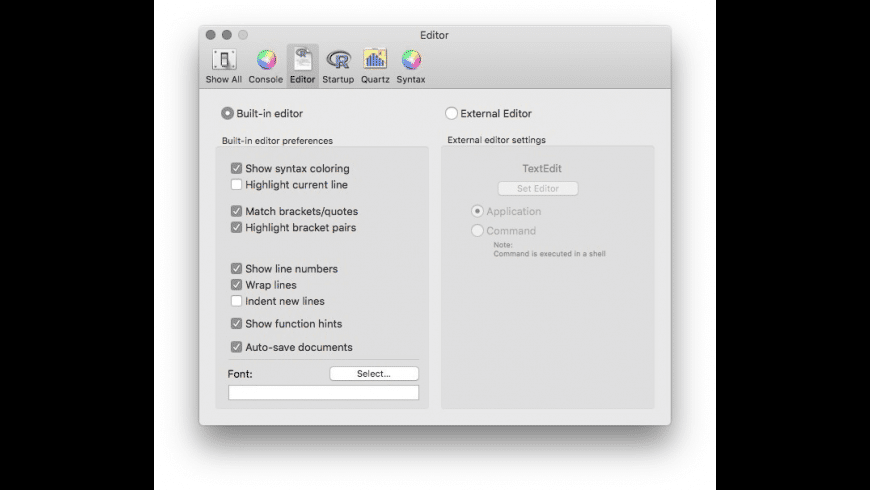Screen dimensions: 870x490
Task: Open the Console preferences pane
Action: [266, 66]
